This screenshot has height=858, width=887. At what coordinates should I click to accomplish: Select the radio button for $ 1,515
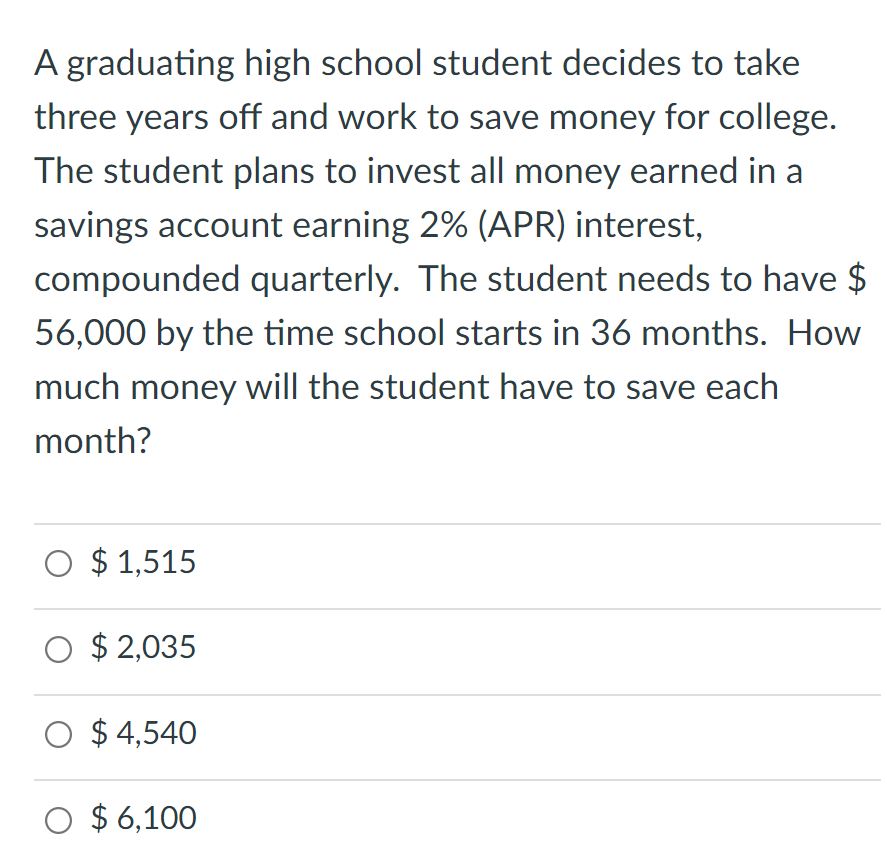tap(58, 564)
